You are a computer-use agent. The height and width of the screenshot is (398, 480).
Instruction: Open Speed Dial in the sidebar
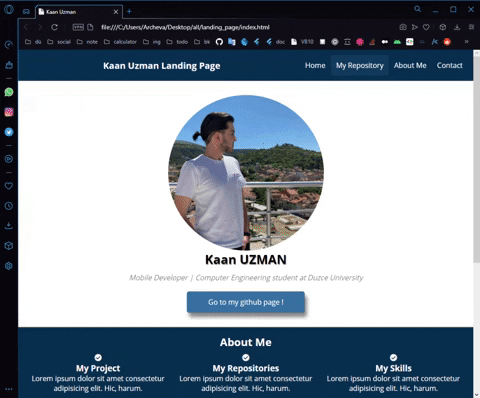click(x=9, y=45)
